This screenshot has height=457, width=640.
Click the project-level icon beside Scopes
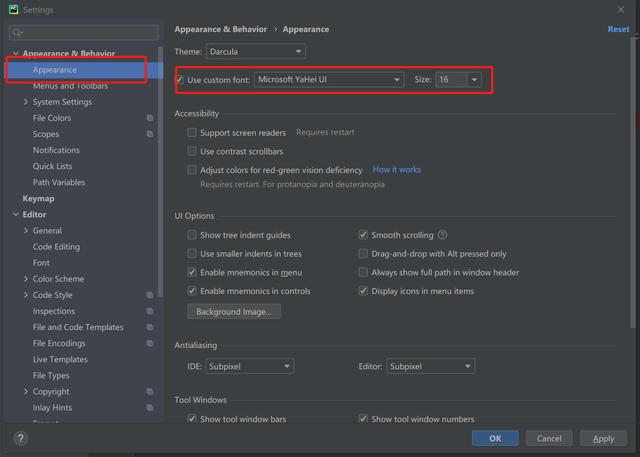pyautogui.click(x=150, y=134)
